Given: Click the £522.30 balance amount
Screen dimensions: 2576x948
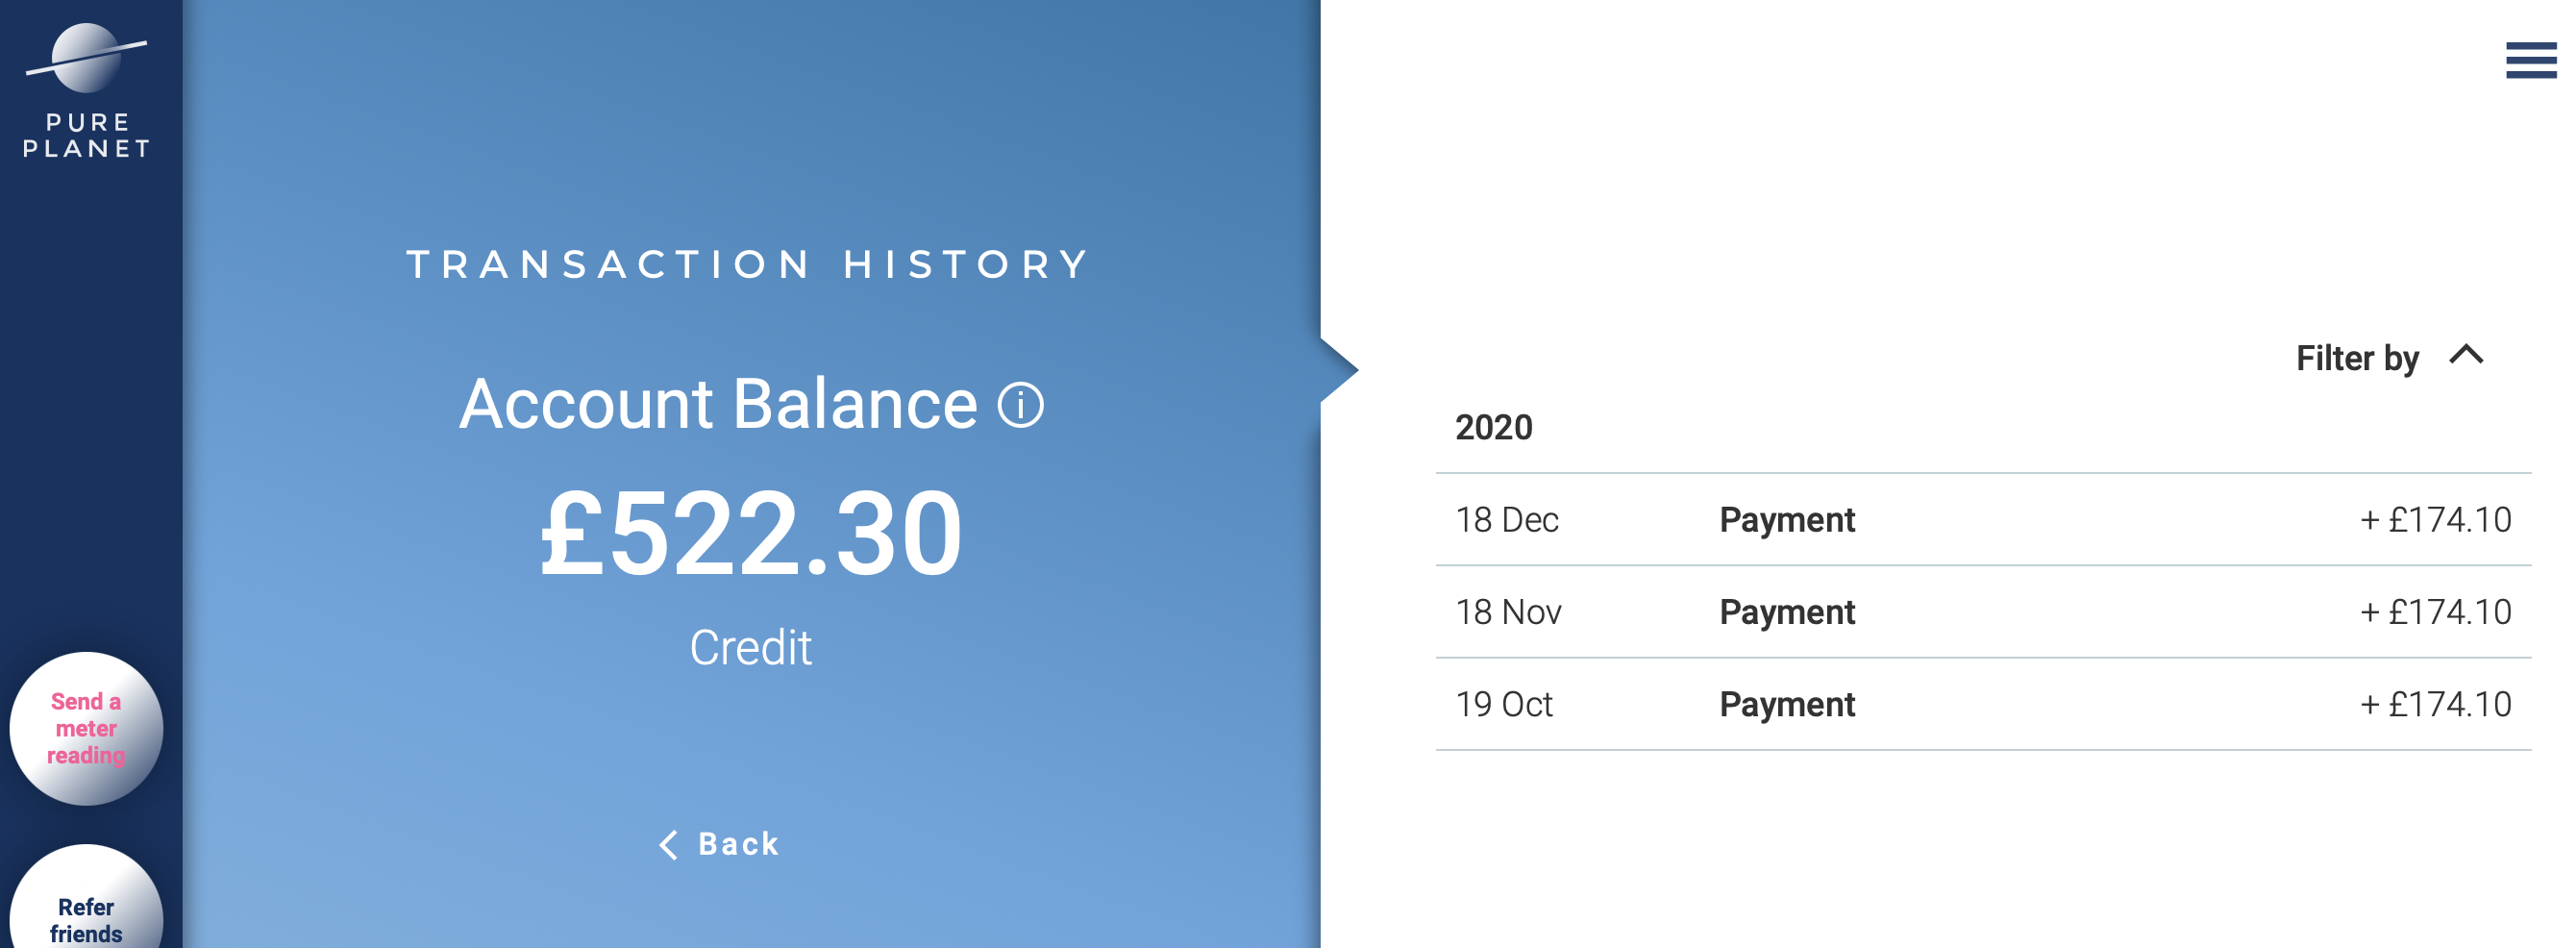Looking at the screenshot, I should (x=750, y=533).
